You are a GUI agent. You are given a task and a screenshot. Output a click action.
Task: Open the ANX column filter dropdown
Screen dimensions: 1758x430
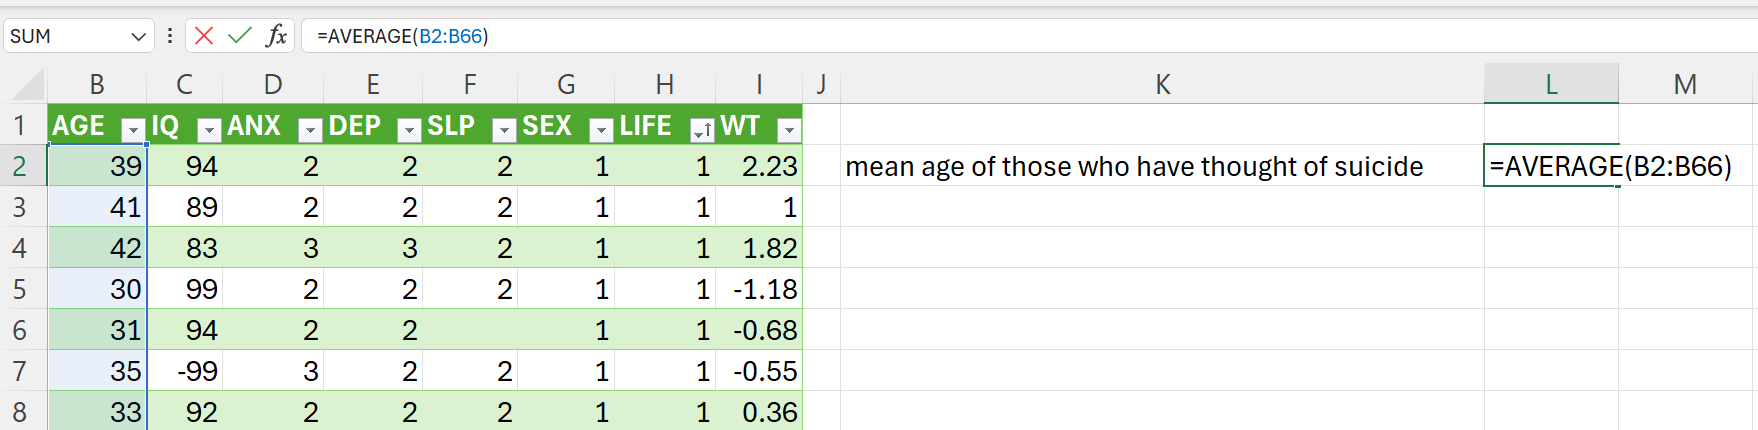pyautogui.click(x=311, y=130)
